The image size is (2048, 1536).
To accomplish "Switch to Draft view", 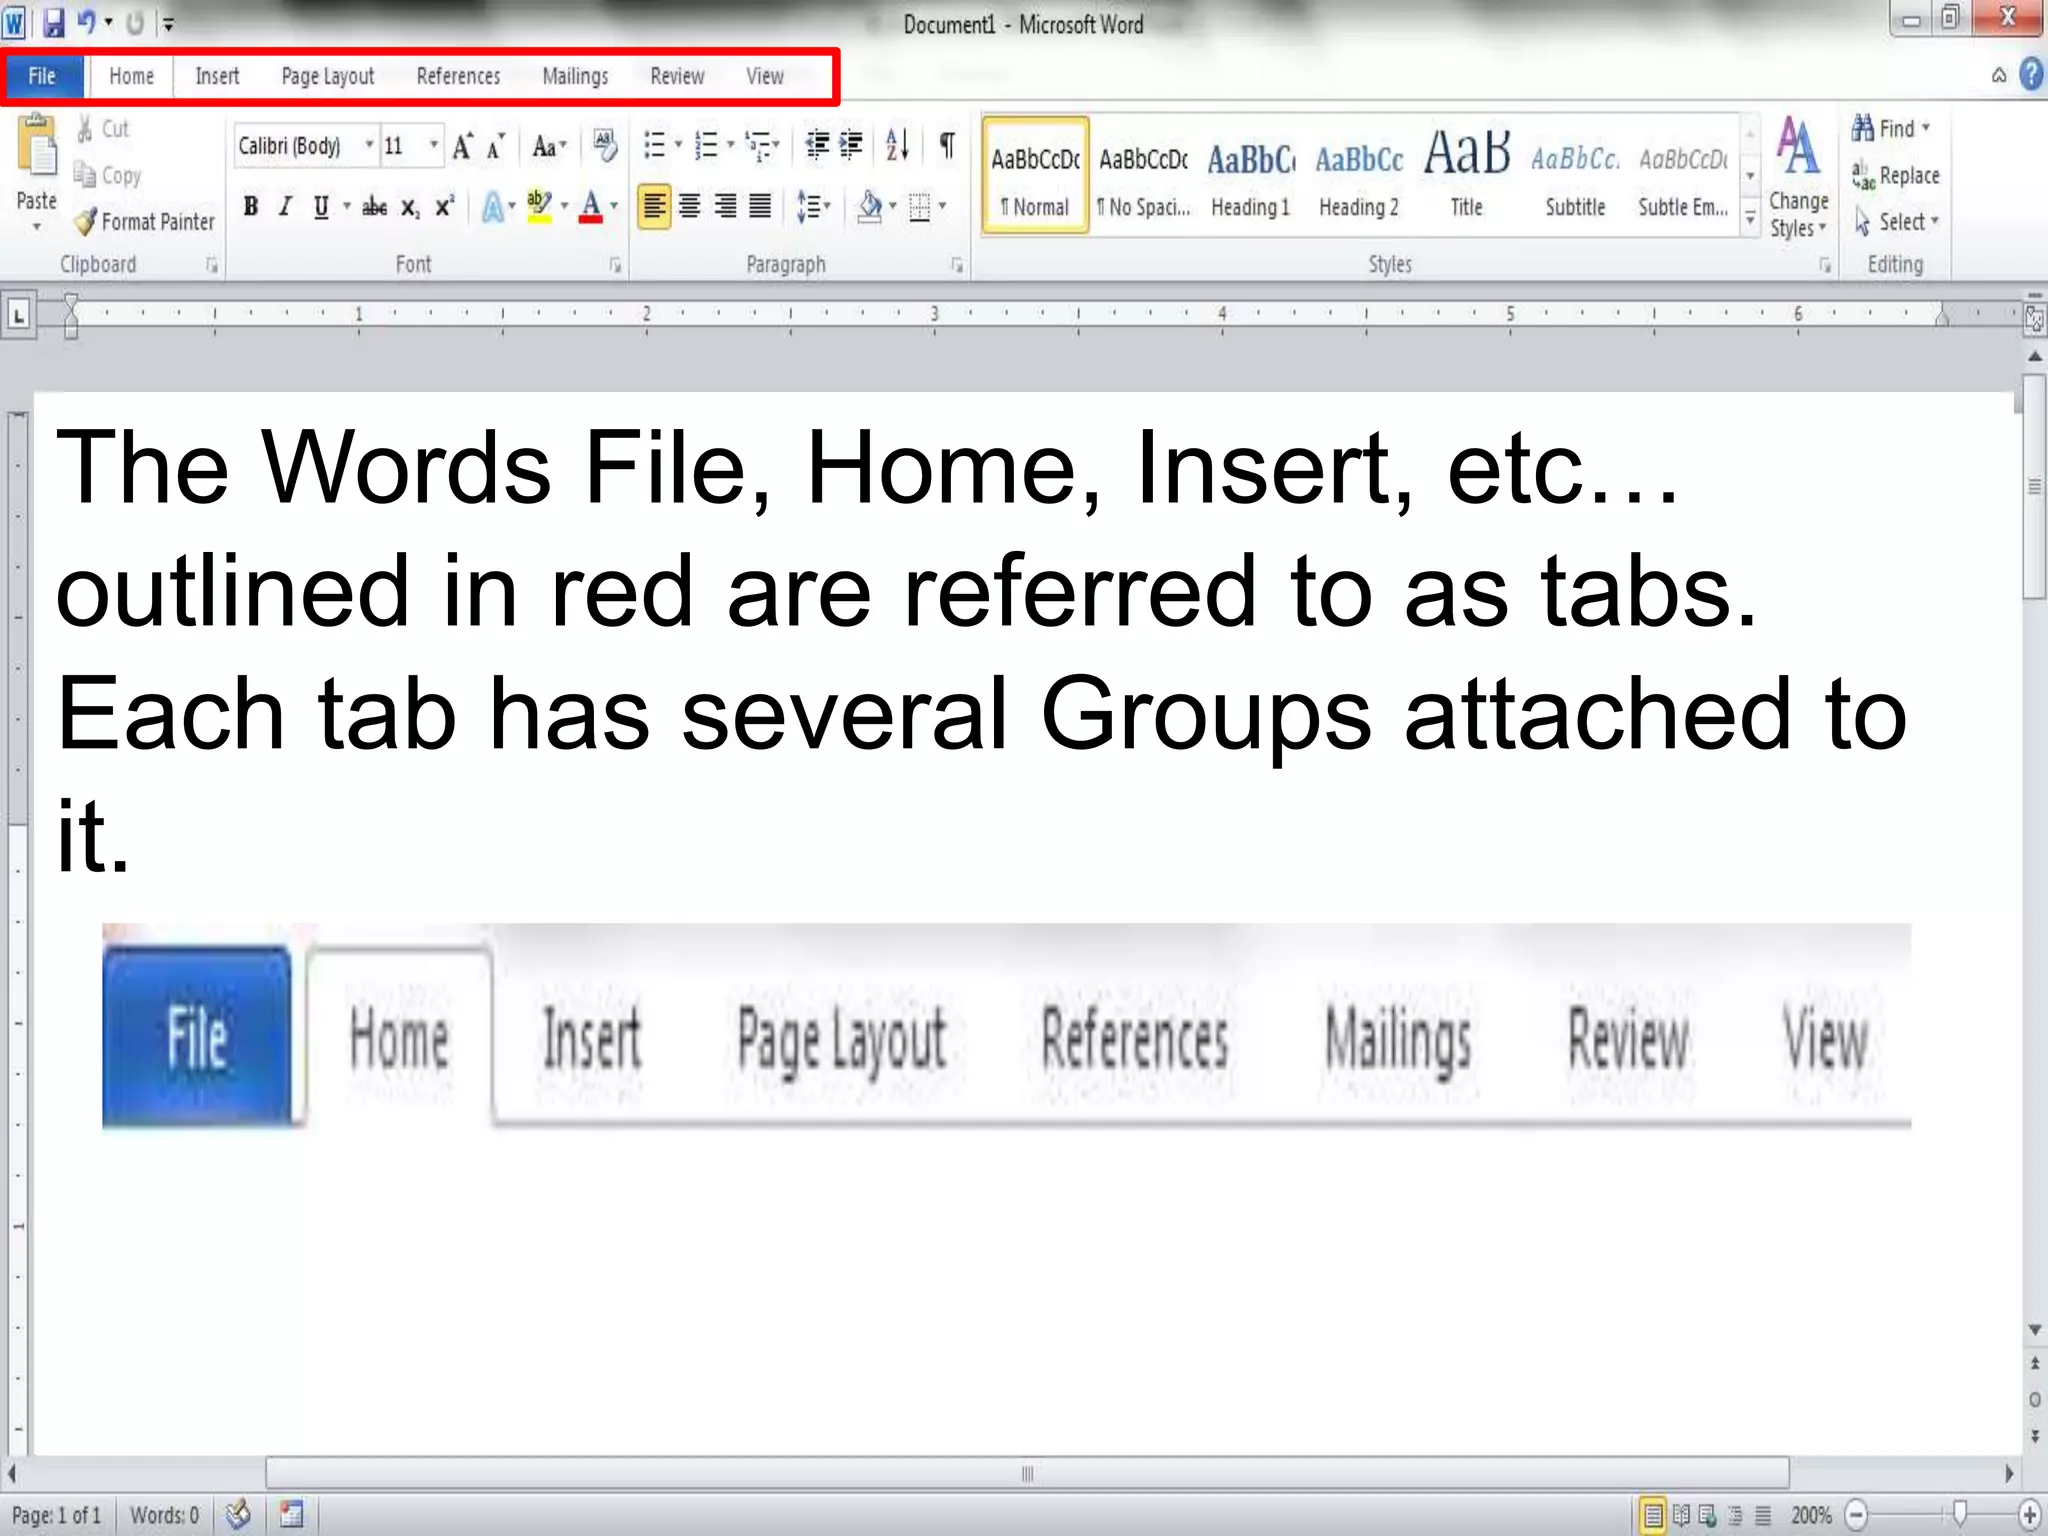I will point(1762,1515).
